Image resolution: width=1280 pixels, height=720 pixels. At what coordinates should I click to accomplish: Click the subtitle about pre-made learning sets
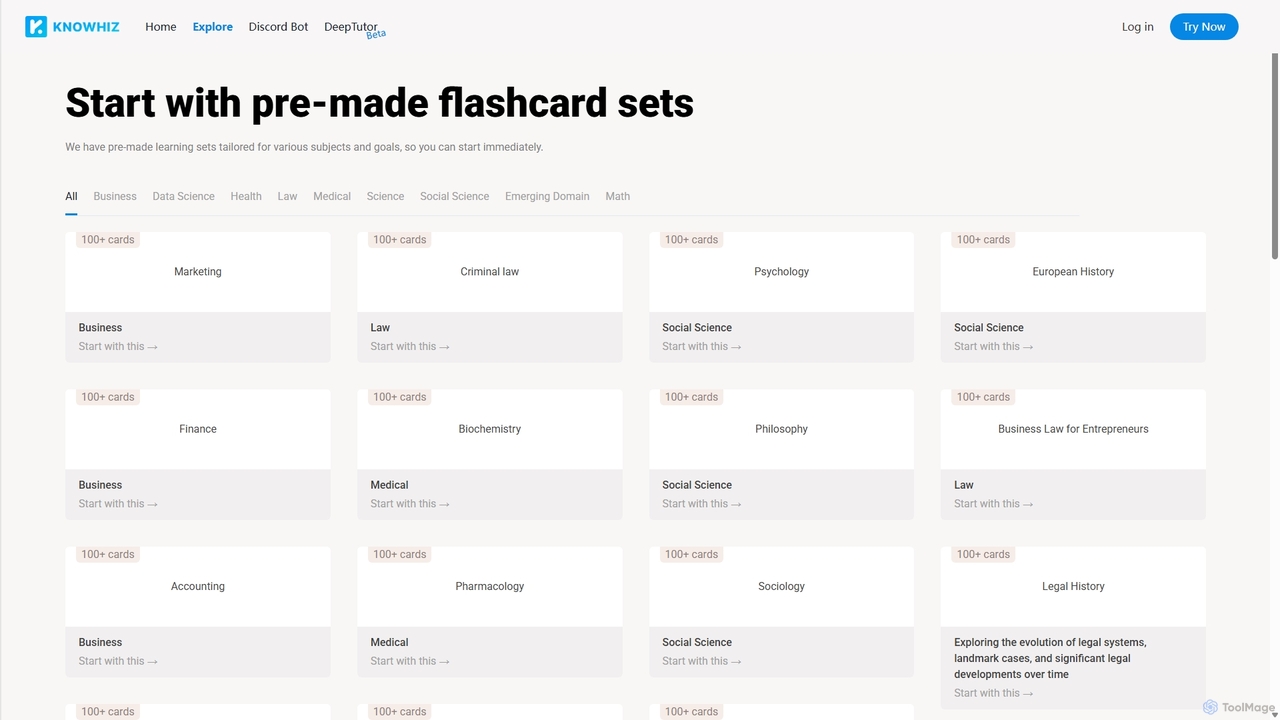(304, 147)
